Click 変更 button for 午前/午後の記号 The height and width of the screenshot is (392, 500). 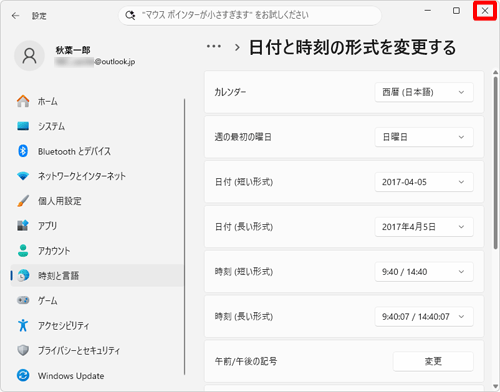(433, 361)
